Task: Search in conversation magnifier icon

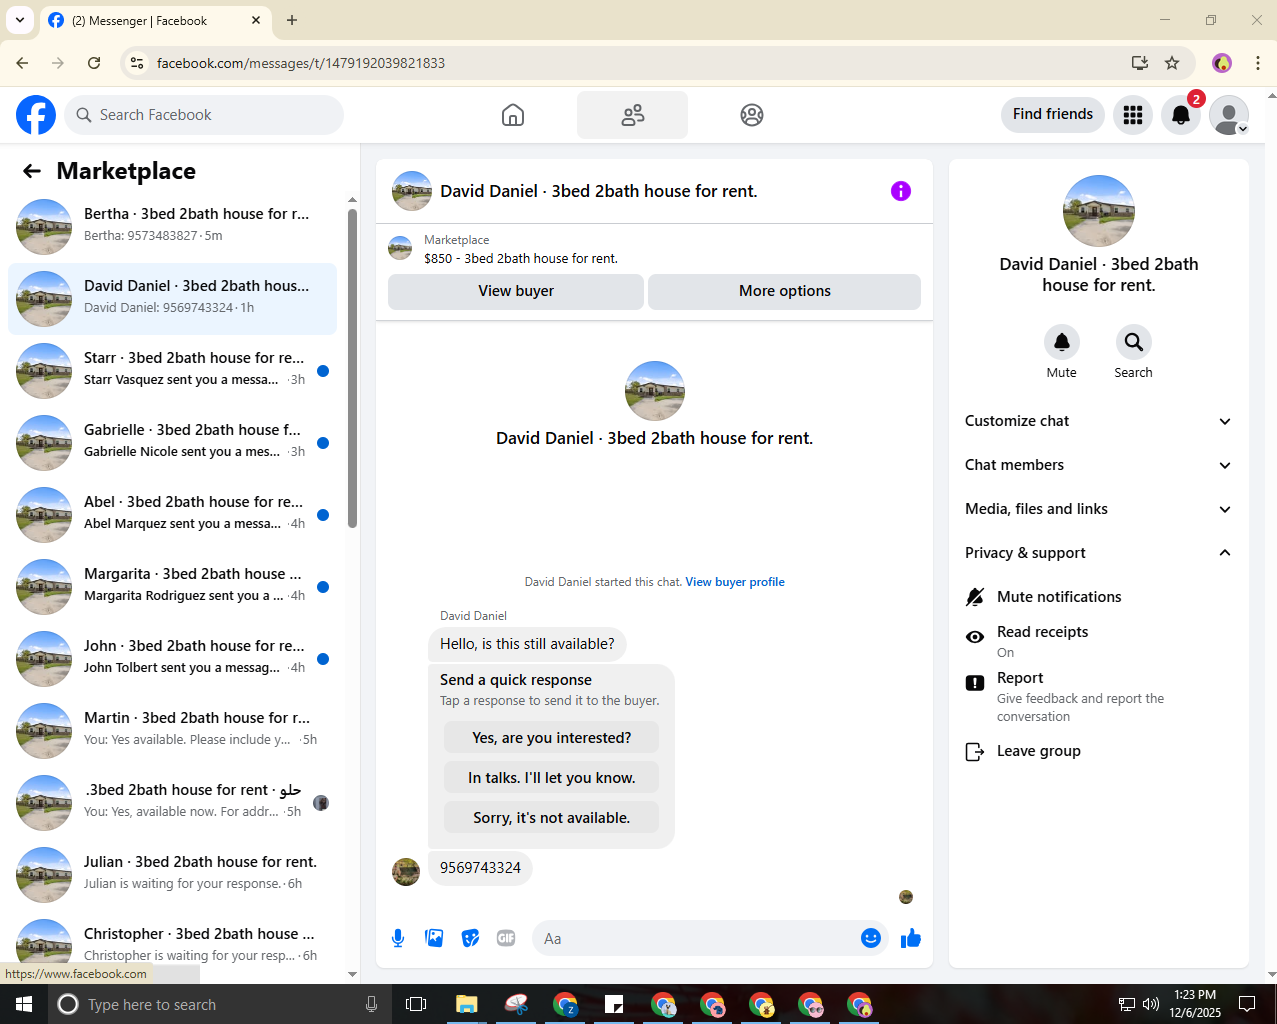Action: click(1134, 342)
